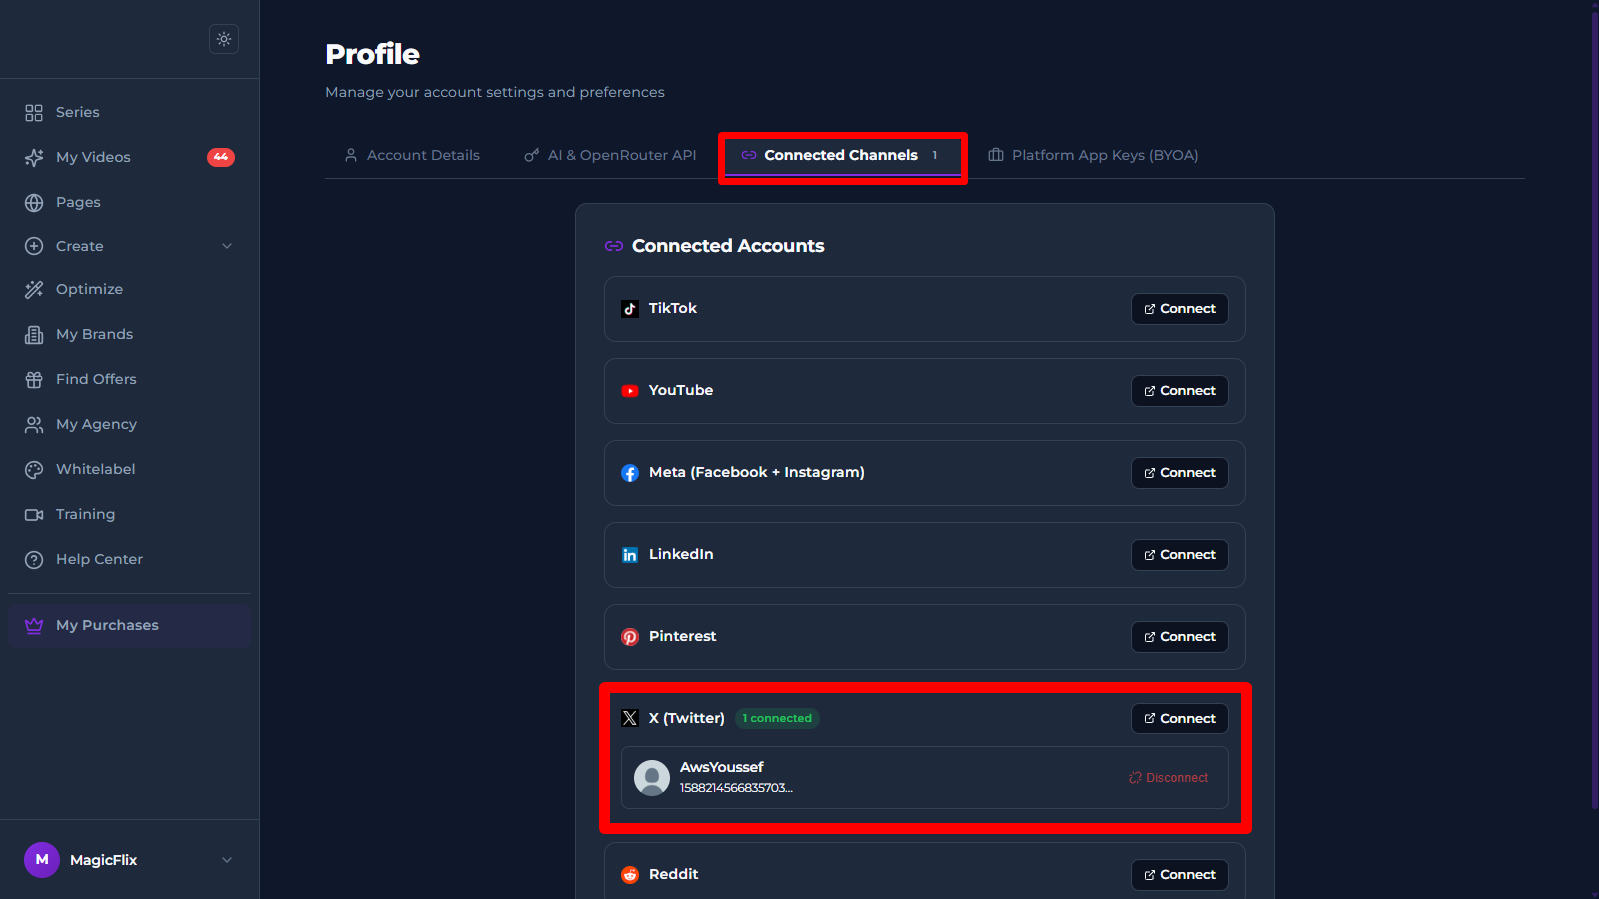Click the AwsYoussef profile avatar
The height and width of the screenshot is (899, 1599).
pyautogui.click(x=652, y=778)
